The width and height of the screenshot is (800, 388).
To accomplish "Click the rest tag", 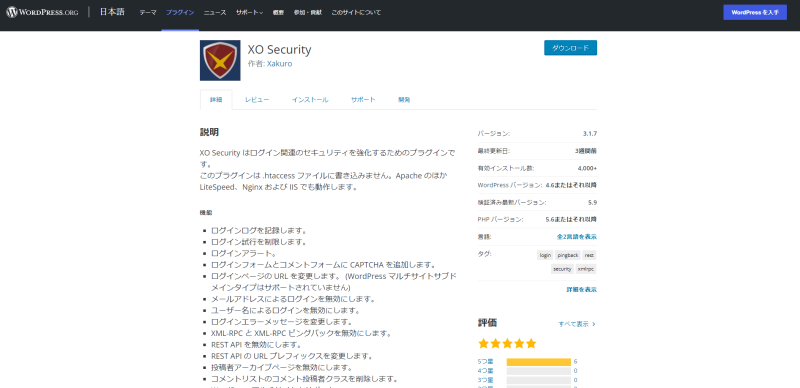I will coord(589,255).
